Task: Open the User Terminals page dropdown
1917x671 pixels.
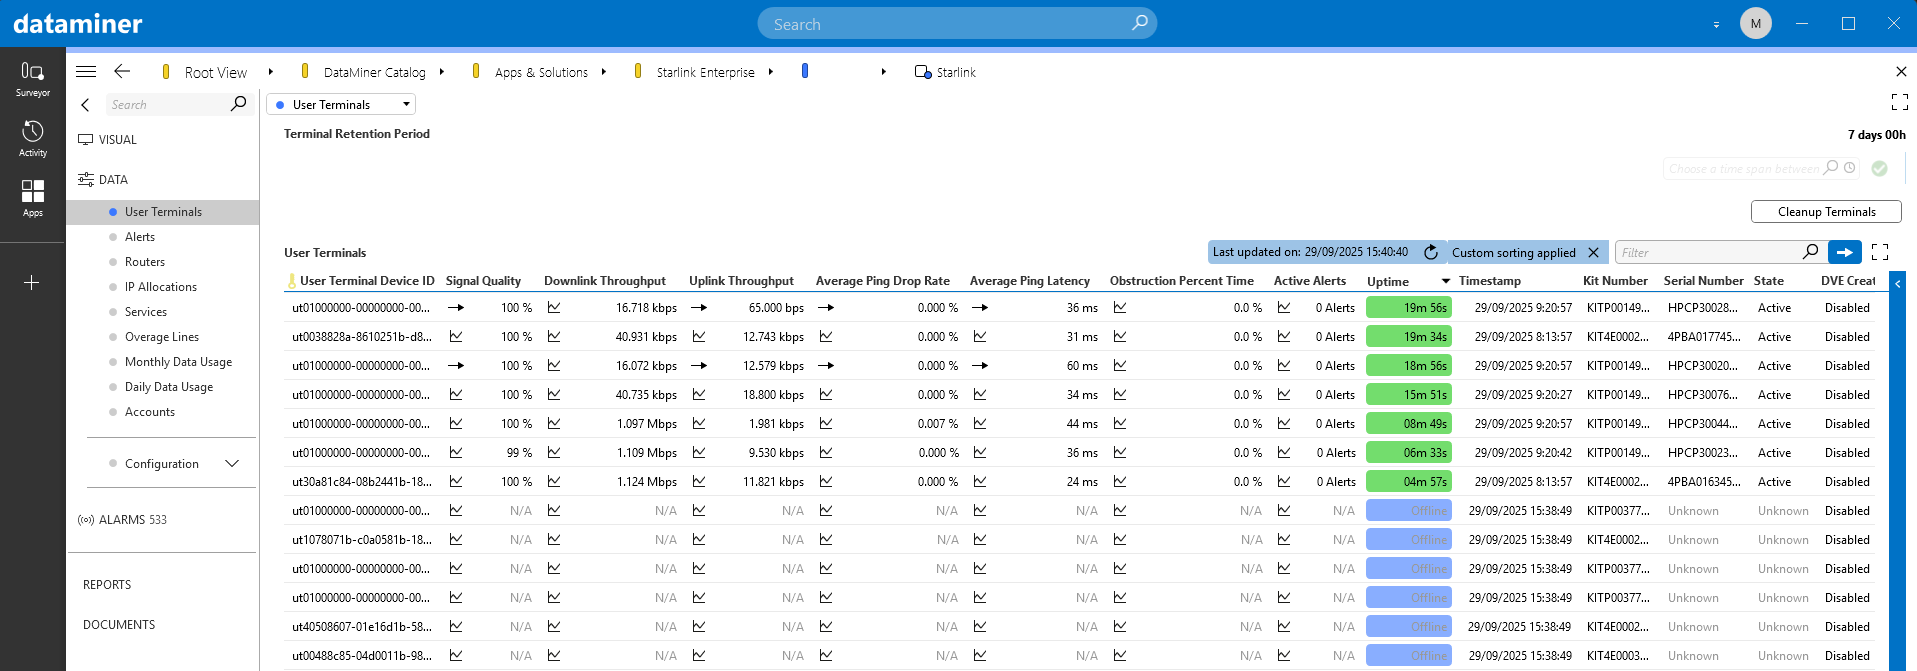Action: [341, 104]
